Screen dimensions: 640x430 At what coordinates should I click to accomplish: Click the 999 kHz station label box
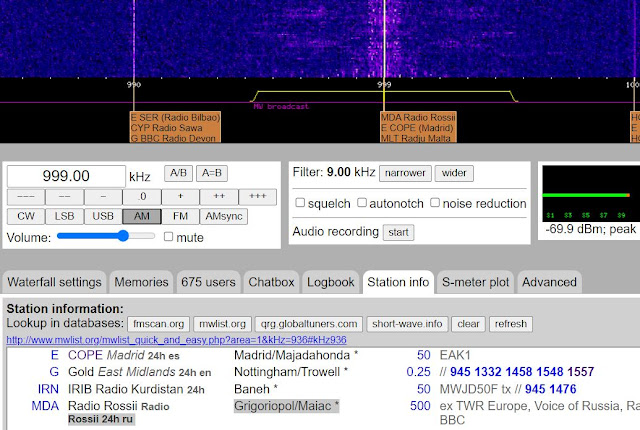418,127
